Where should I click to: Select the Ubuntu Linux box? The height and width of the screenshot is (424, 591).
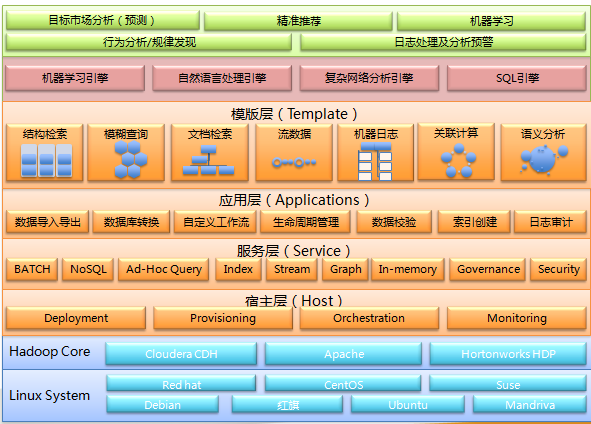point(408,405)
